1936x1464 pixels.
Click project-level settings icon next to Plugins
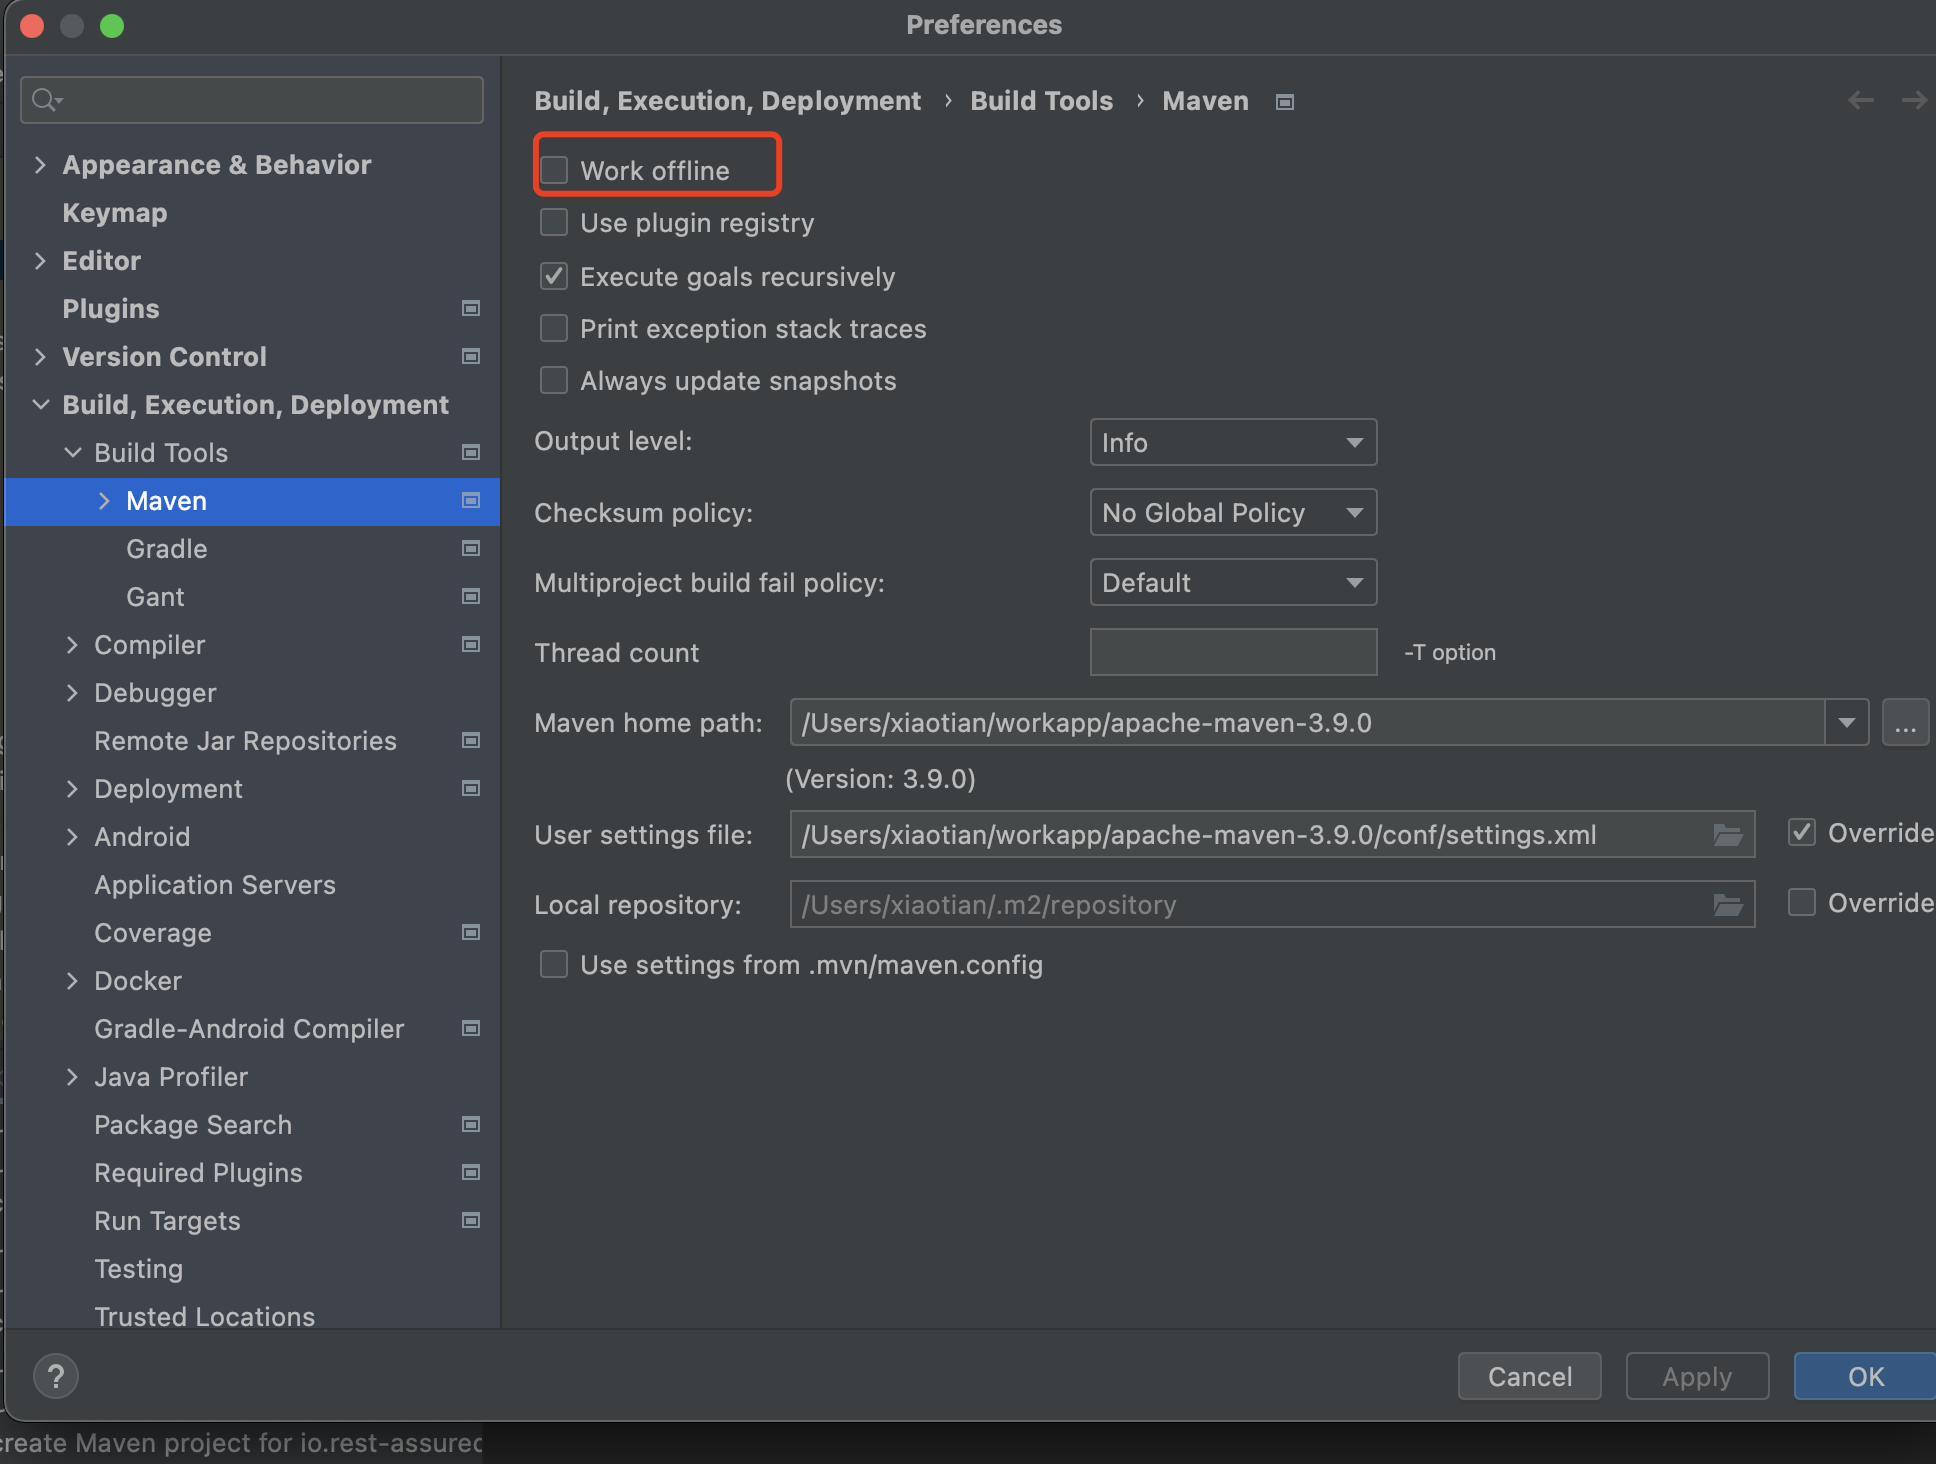(x=471, y=309)
